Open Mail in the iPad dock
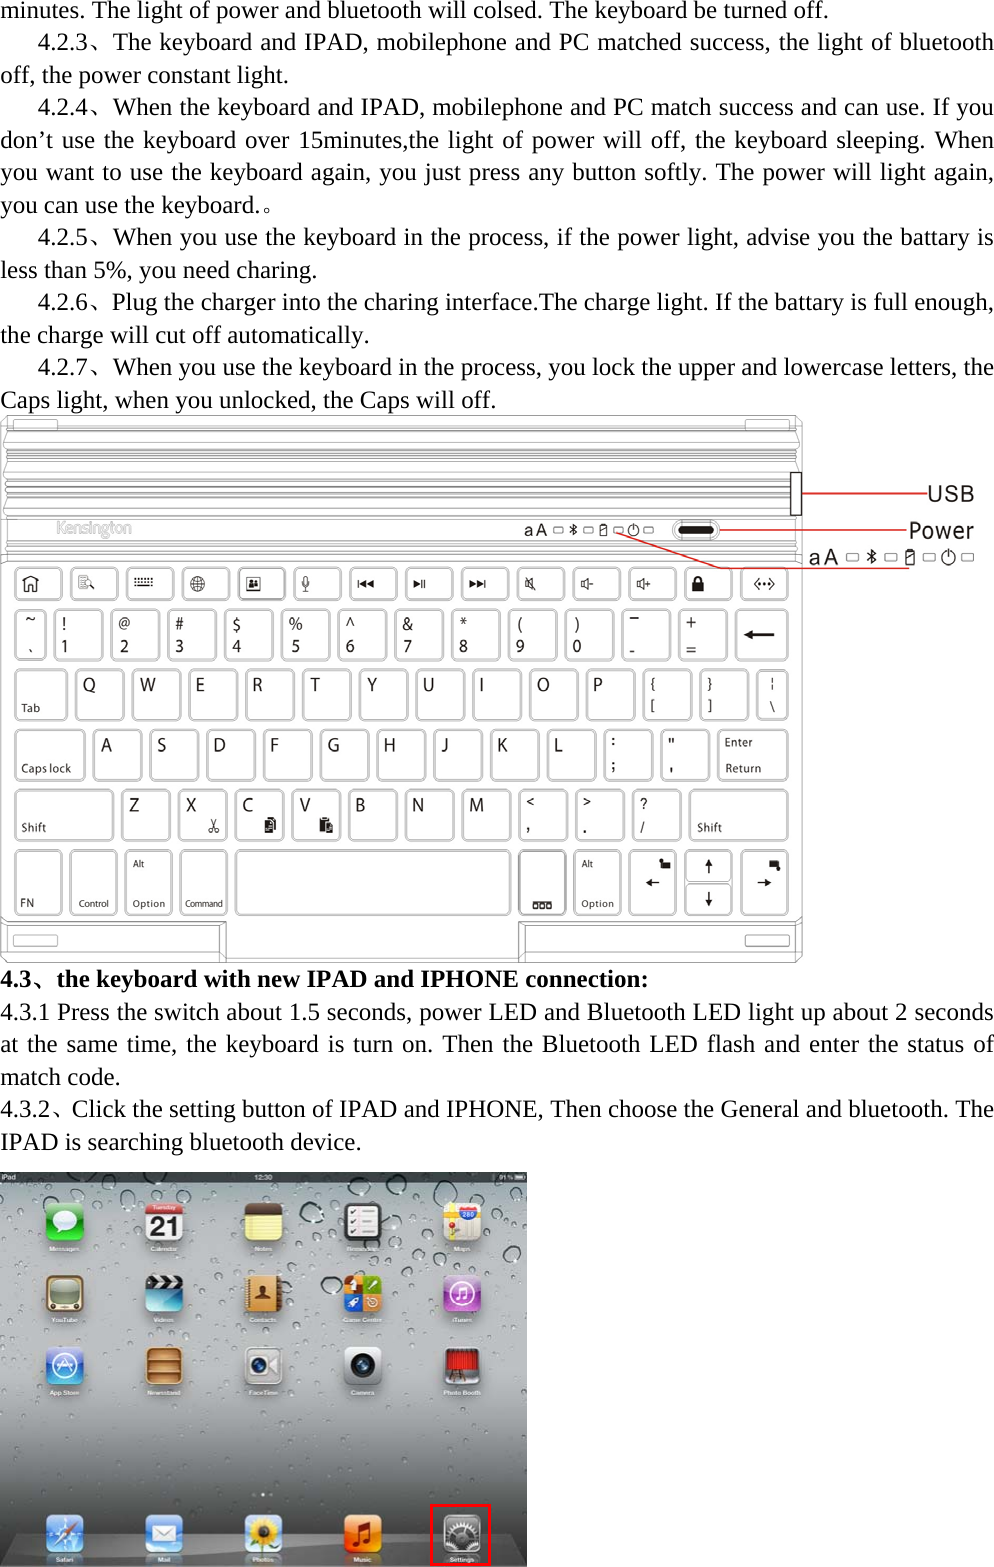The image size is (994, 1567). tap(164, 1534)
